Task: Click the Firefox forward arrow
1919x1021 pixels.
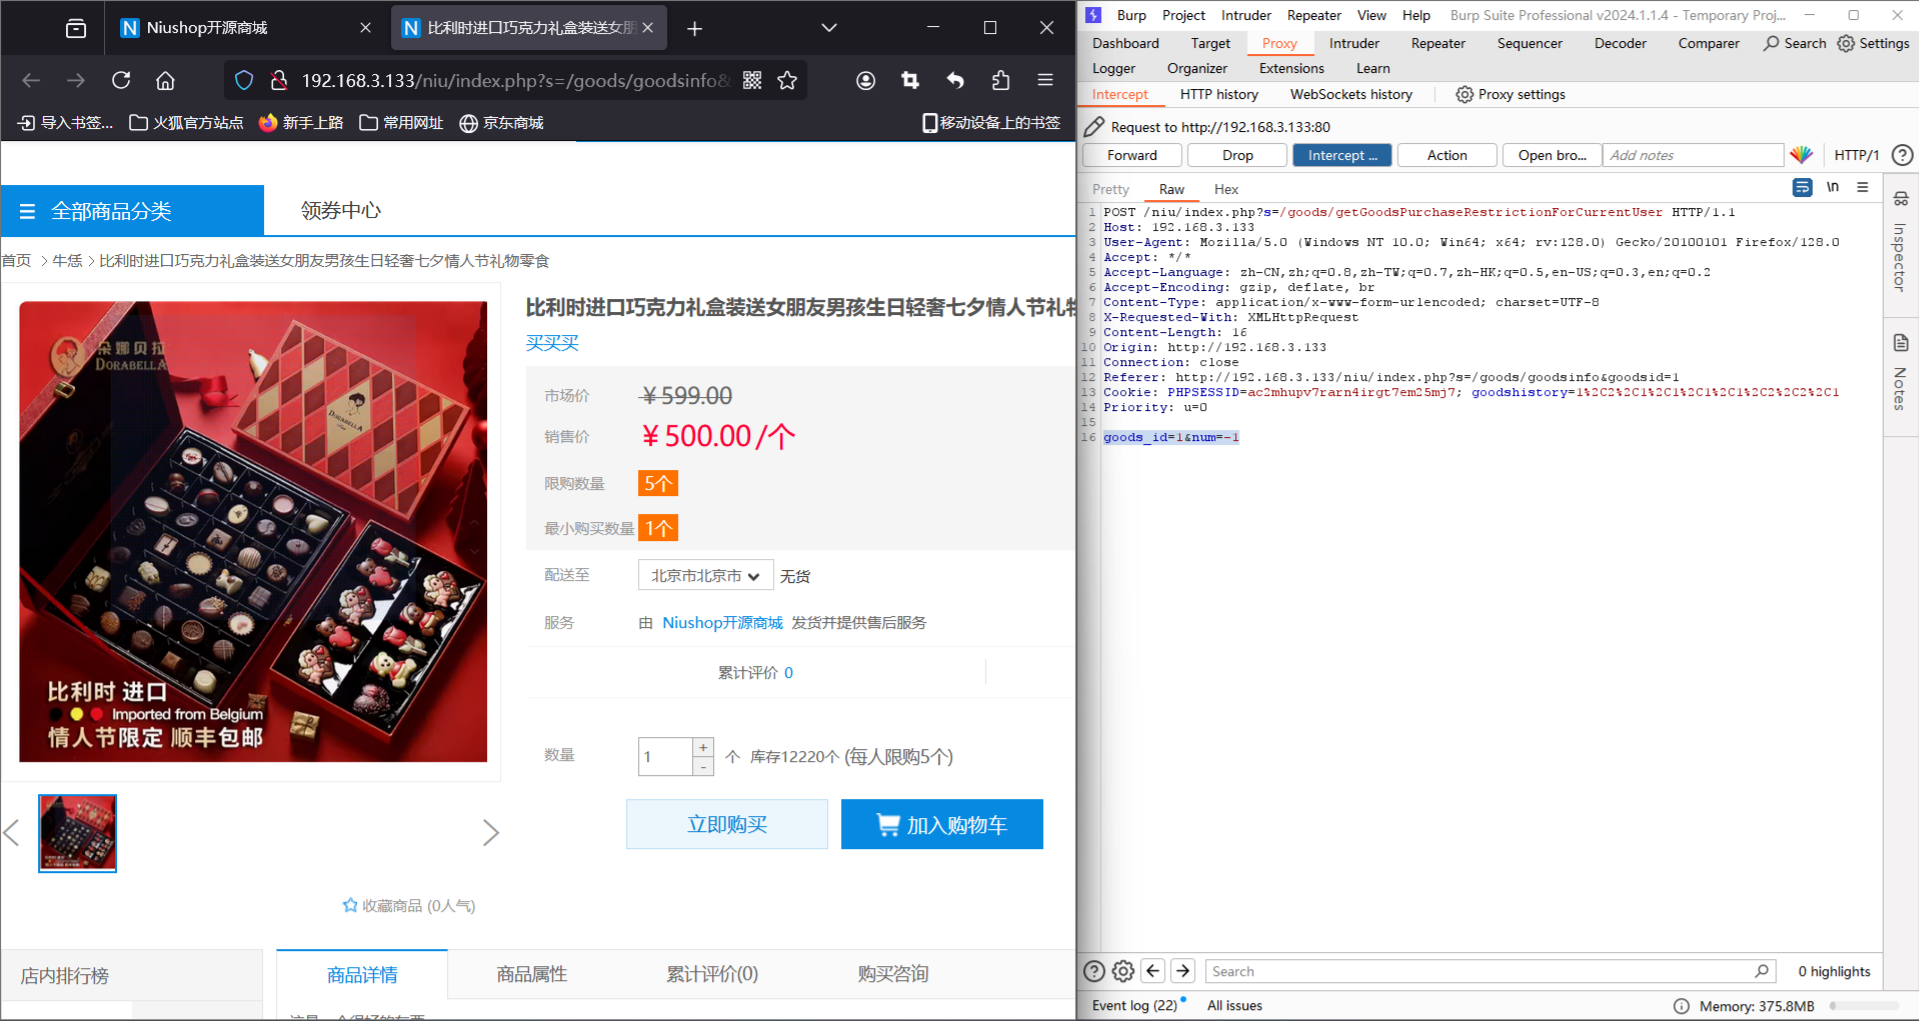Action: coord(76,80)
